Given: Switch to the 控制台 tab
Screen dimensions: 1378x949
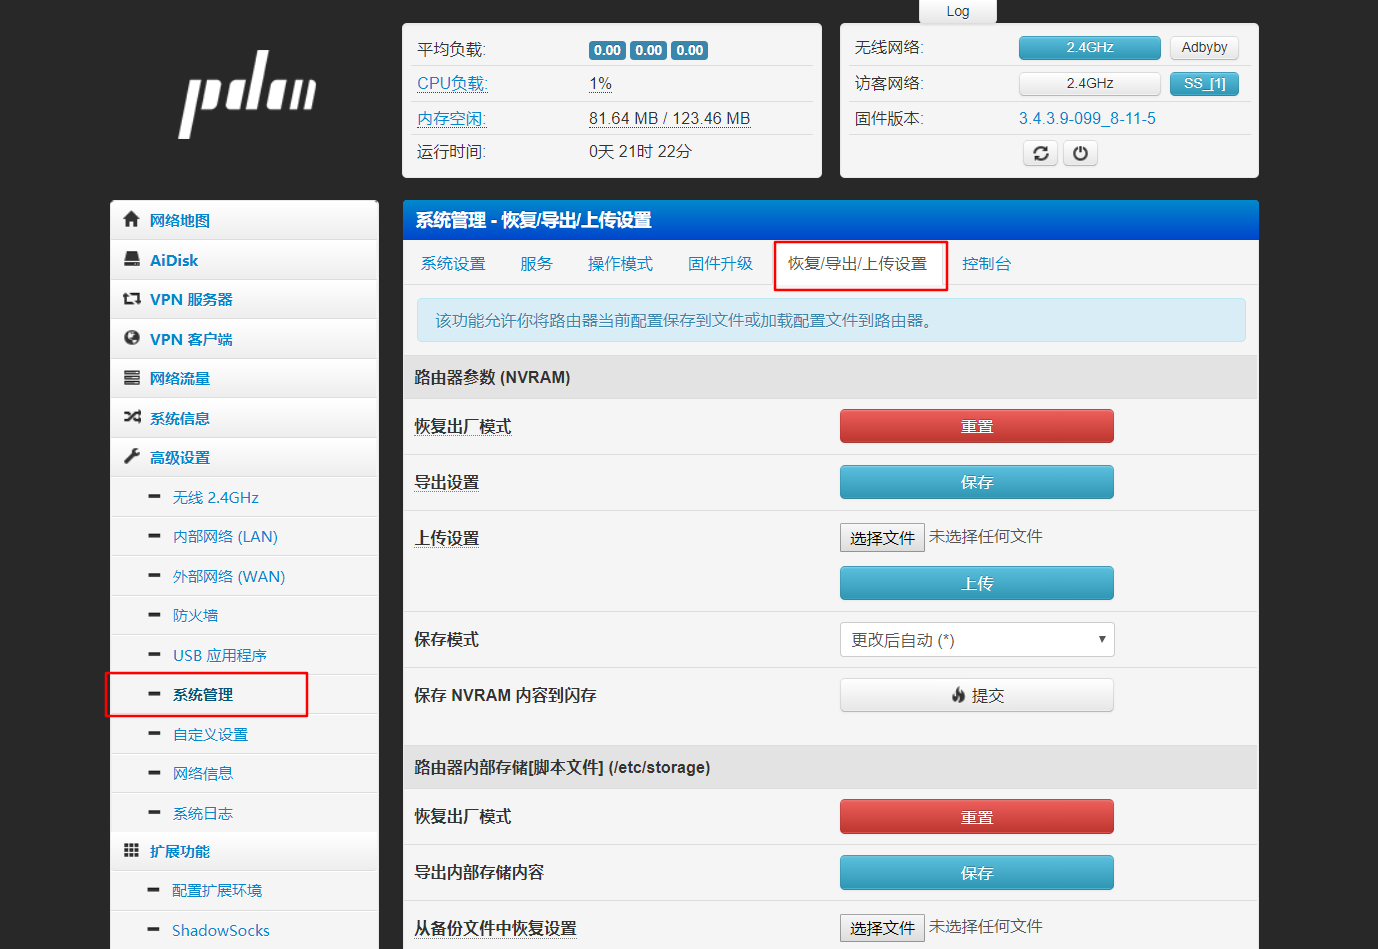Looking at the screenshot, I should pos(986,264).
